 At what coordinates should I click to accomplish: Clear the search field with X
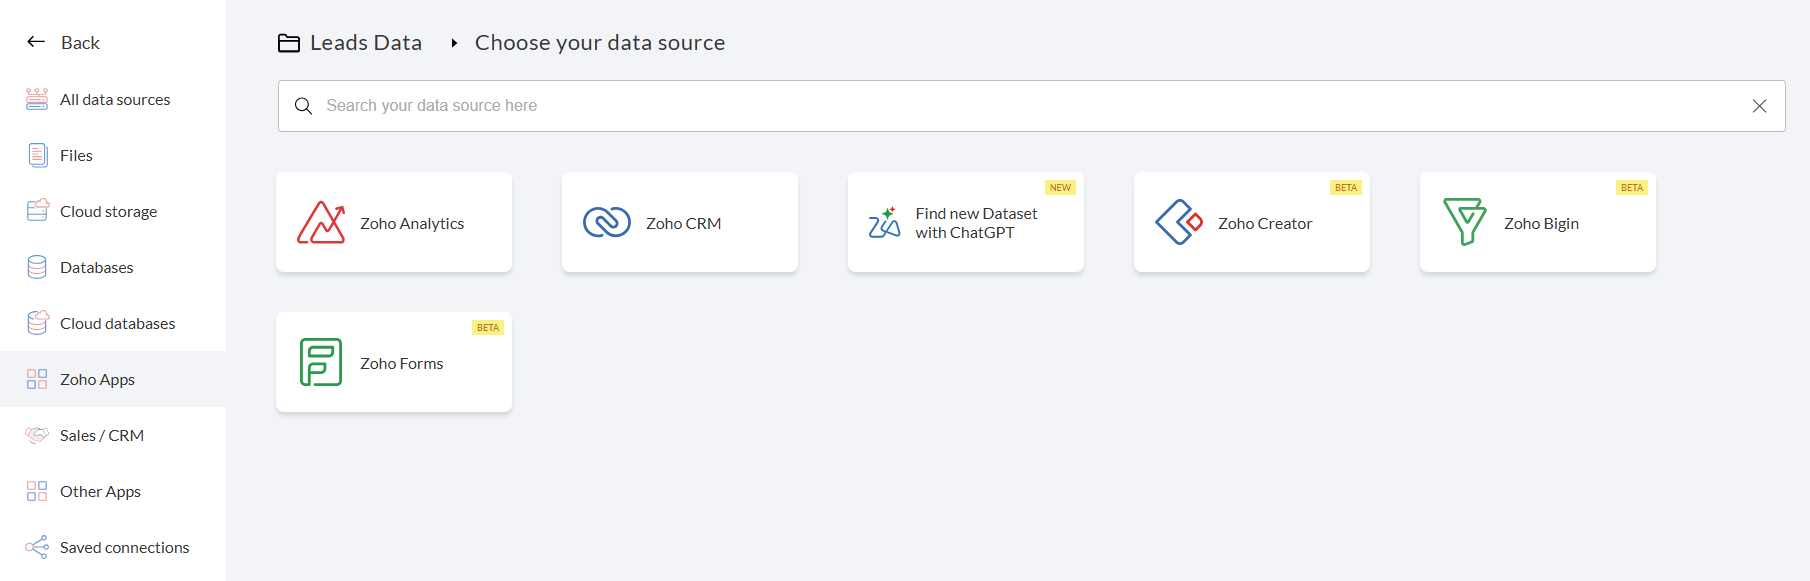tap(1759, 106)
